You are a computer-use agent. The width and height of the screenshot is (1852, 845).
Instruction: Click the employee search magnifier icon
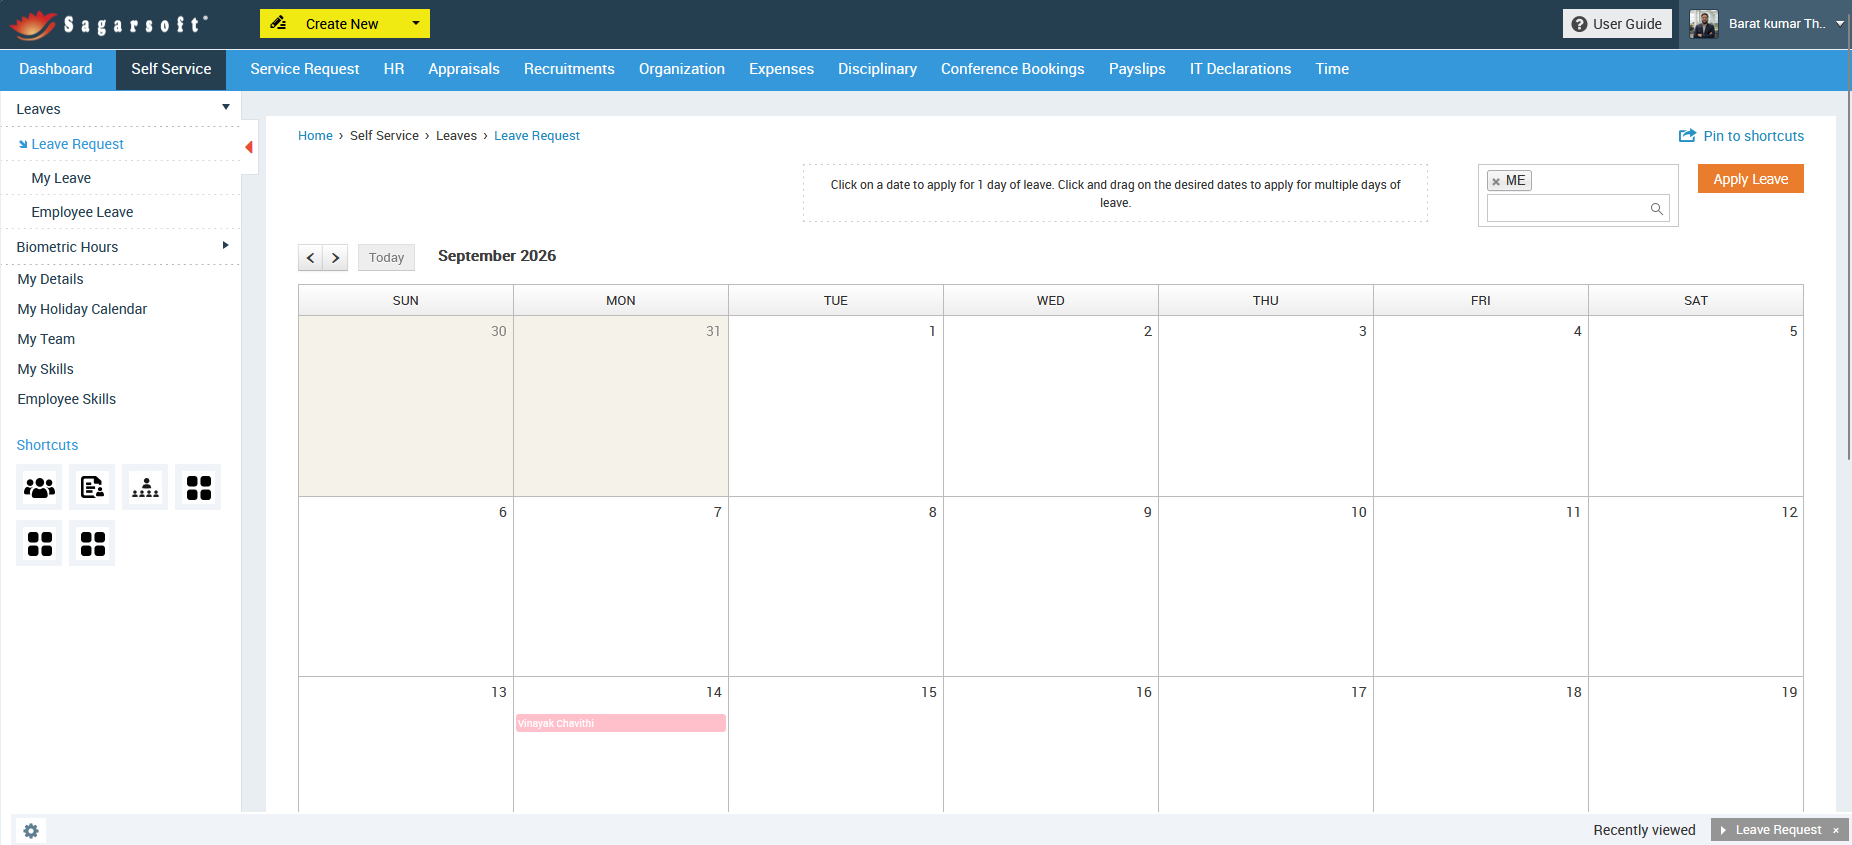1657,209
